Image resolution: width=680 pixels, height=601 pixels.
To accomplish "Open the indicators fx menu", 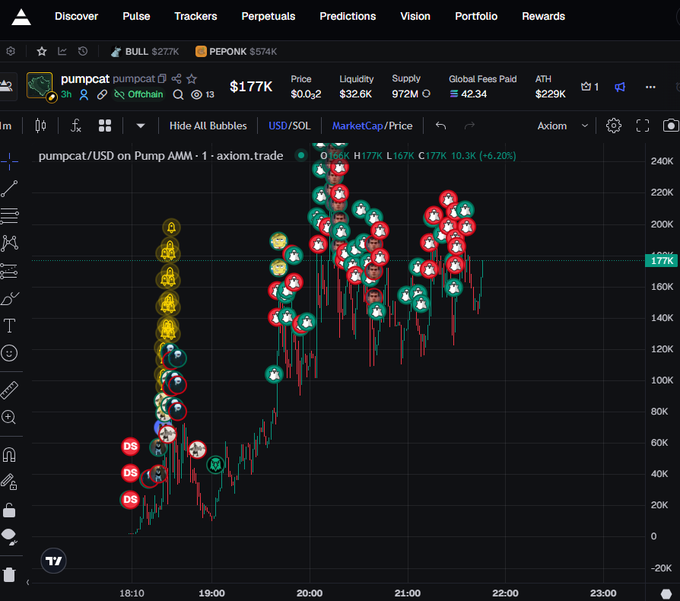I will [x=75, y=126].
